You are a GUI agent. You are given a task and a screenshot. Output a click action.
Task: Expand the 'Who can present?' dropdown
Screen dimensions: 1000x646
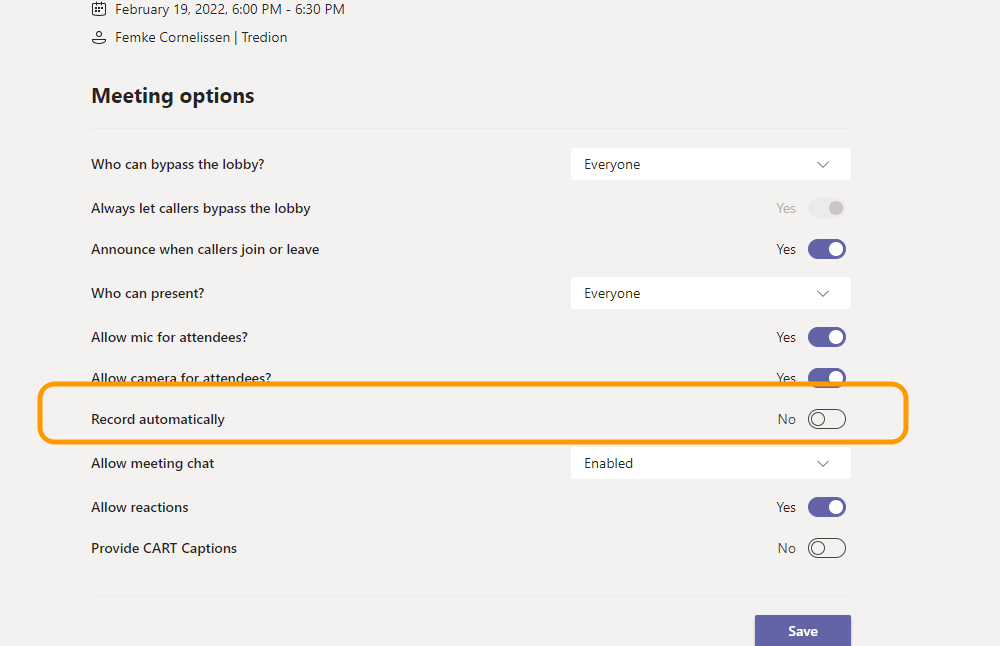click(710, 293)
